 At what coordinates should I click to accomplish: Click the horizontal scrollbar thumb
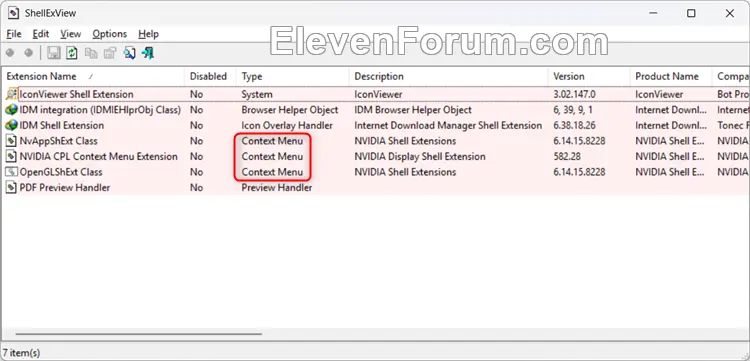139,334
